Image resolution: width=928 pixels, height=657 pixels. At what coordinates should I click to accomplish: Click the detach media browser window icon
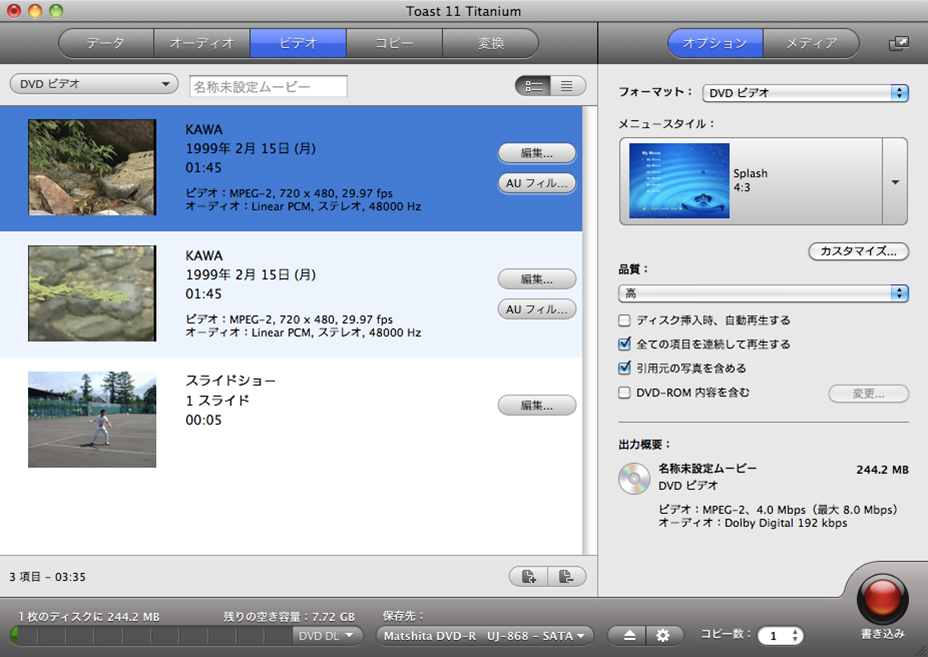pyautogui.click(x=898, y=44)
